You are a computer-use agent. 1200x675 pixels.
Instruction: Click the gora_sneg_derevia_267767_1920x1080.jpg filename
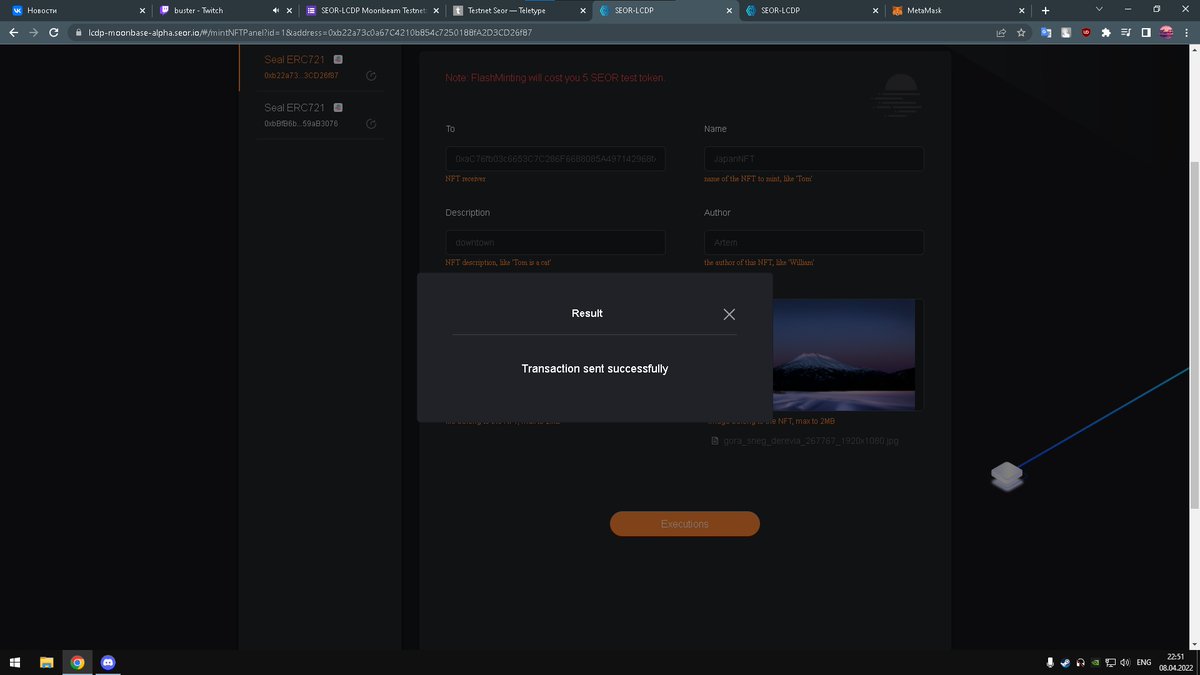pyautogui.click(x=811, y=440)
